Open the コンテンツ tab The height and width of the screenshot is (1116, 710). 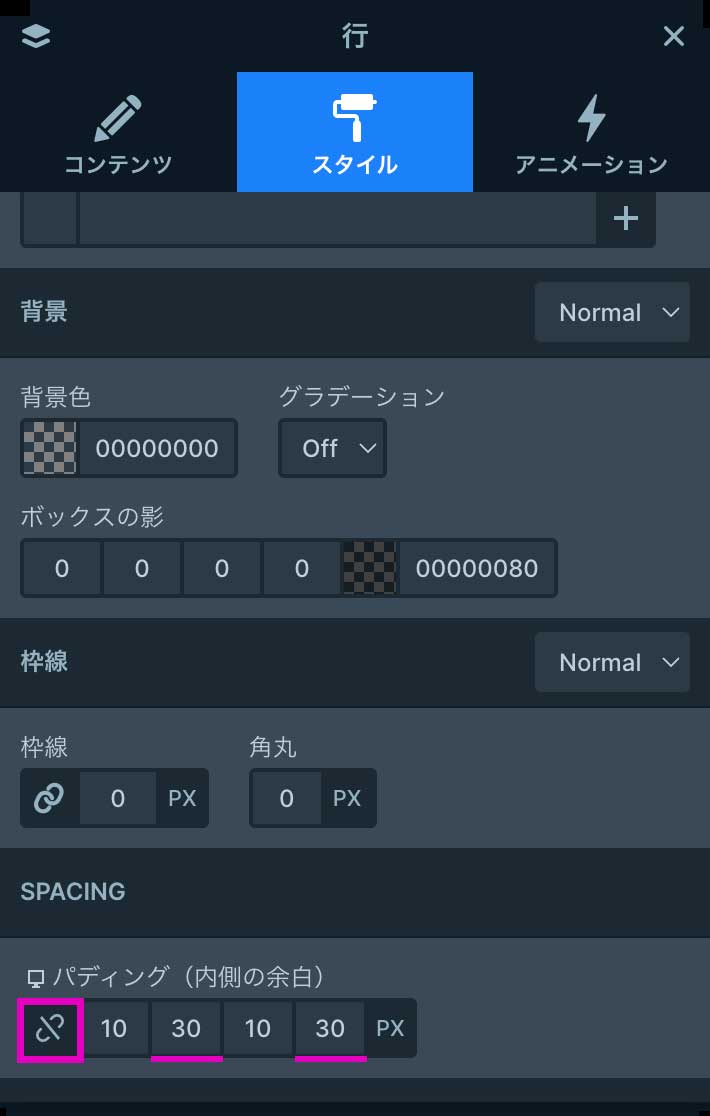pyautogui.click(x=118, y=133)
